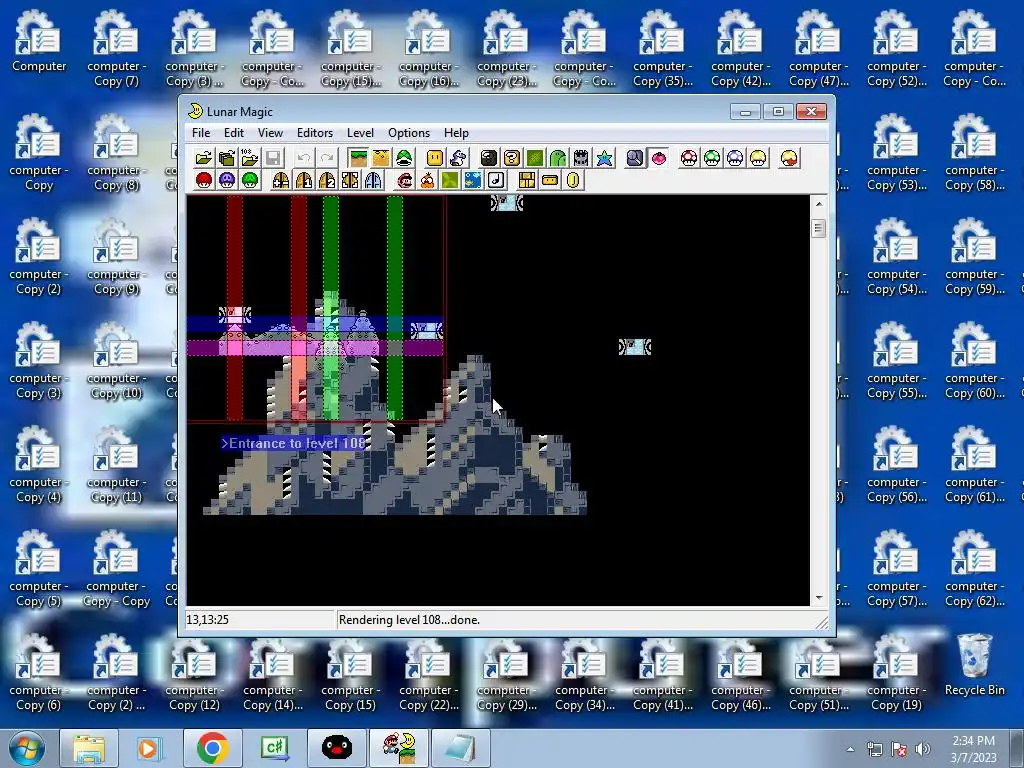Click the Mario head icon
The image size is (1024, 768).
coord(404,180)
